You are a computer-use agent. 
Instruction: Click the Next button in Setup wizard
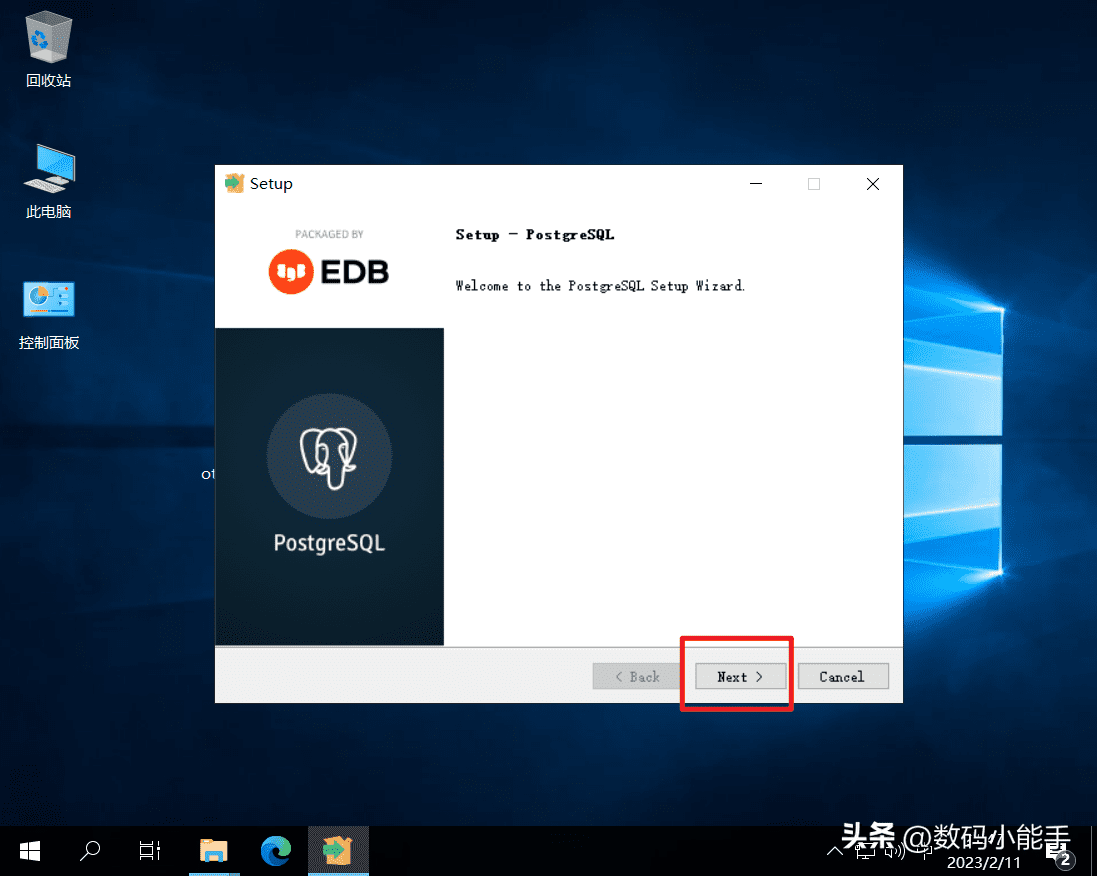(740, 676)
